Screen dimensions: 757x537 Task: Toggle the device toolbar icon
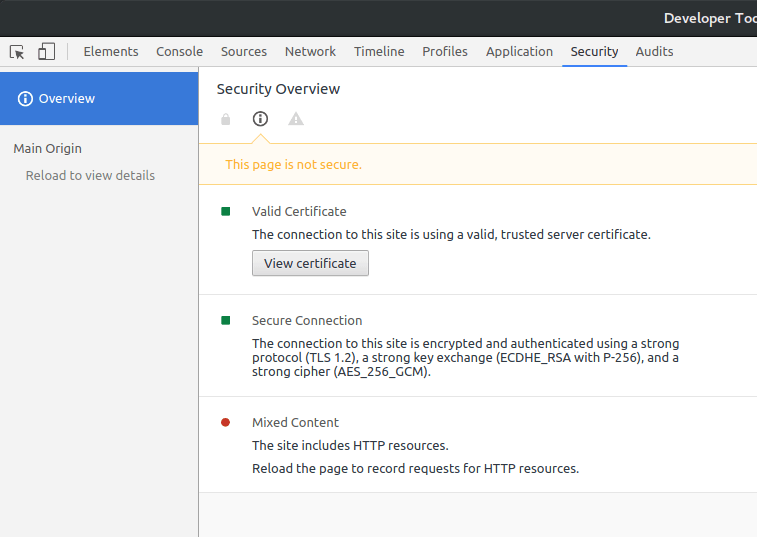(46, 52)
